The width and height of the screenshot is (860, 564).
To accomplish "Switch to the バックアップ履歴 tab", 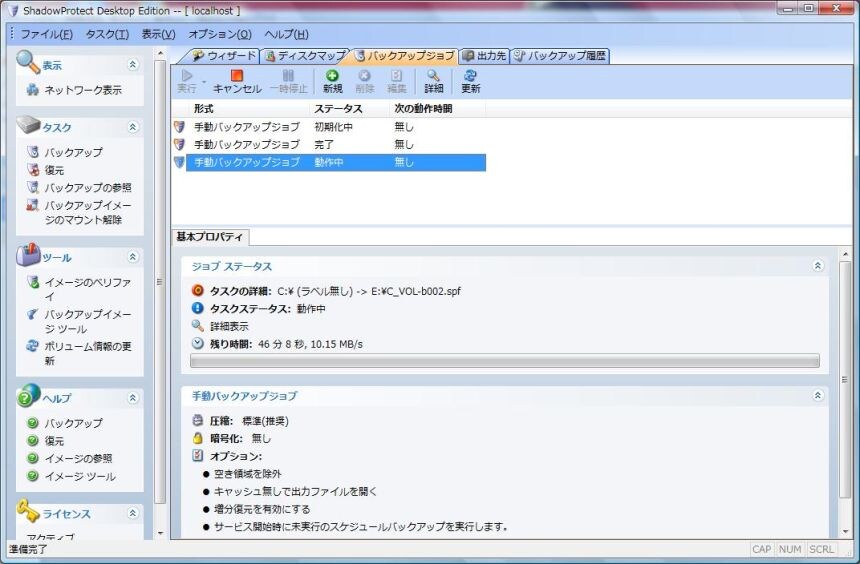I will click(x=559, y=56).
